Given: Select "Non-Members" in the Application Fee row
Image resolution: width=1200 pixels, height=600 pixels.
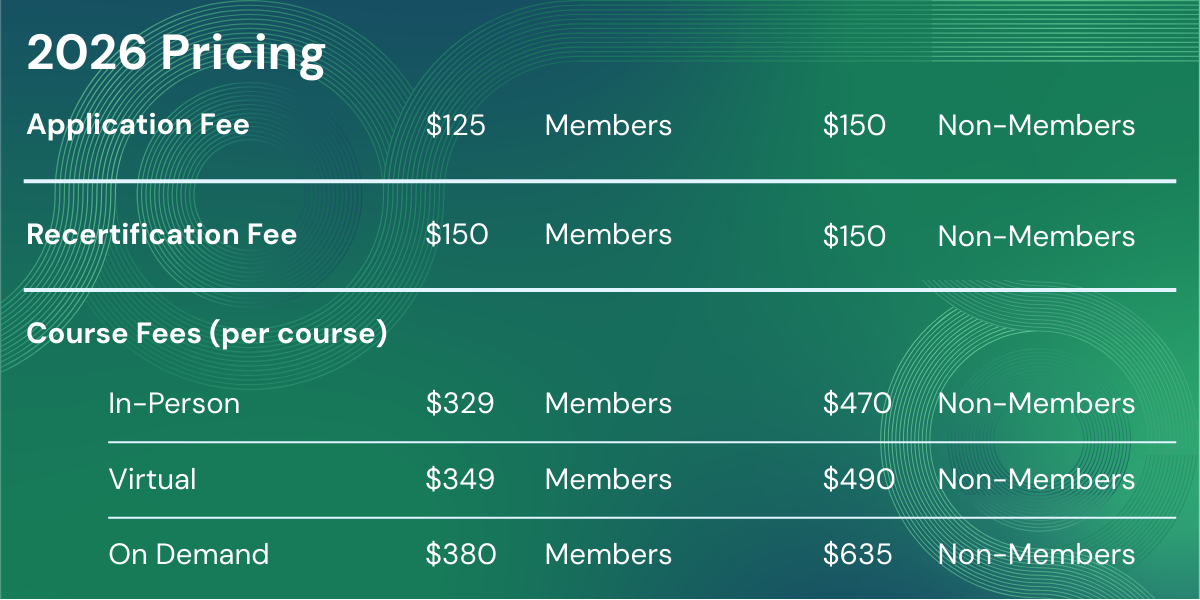Looking at the screenshot, I should [x=1036, y=126].
